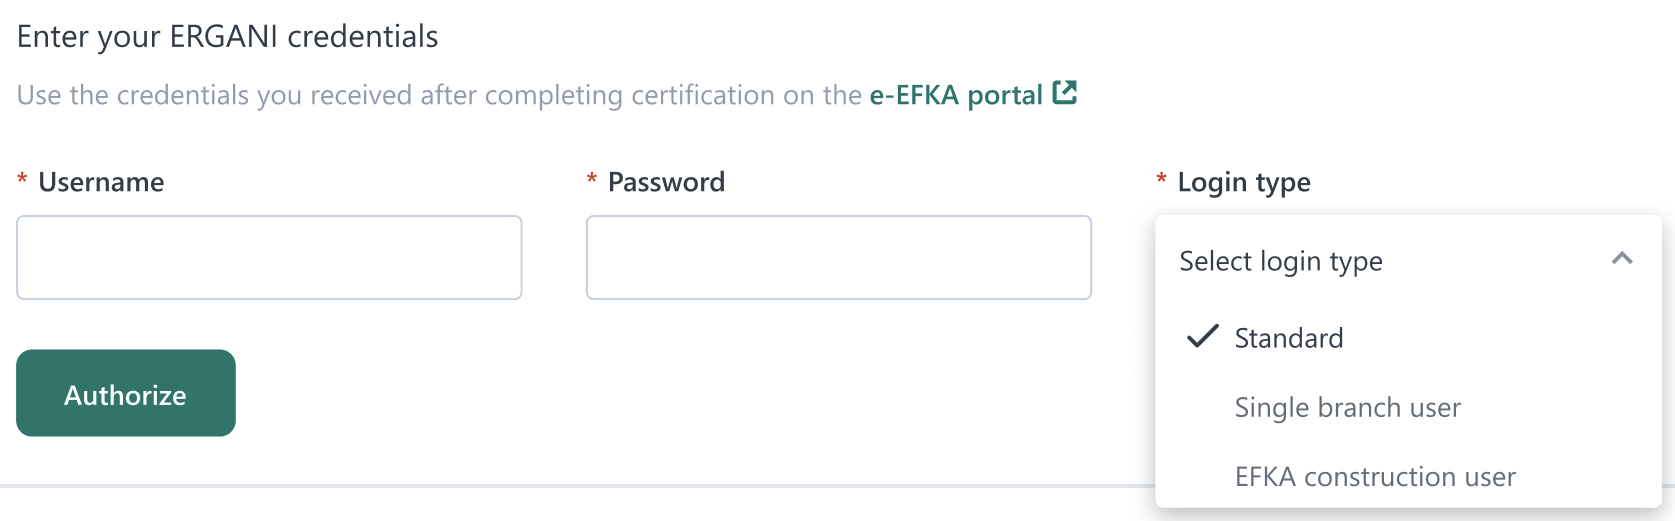The image size is (1675, 521).
Task: Focus the Password input field
Action: pyautogui.click(x=838, y=257)
